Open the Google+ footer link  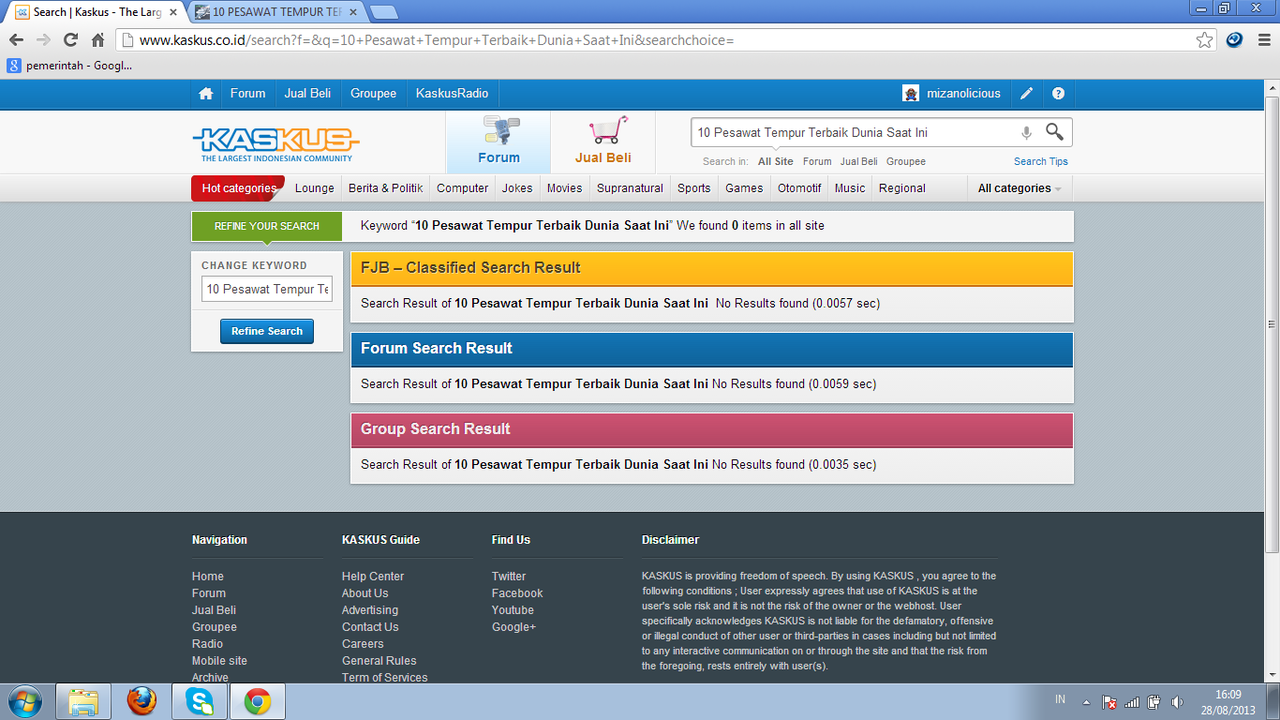(514, 627)
